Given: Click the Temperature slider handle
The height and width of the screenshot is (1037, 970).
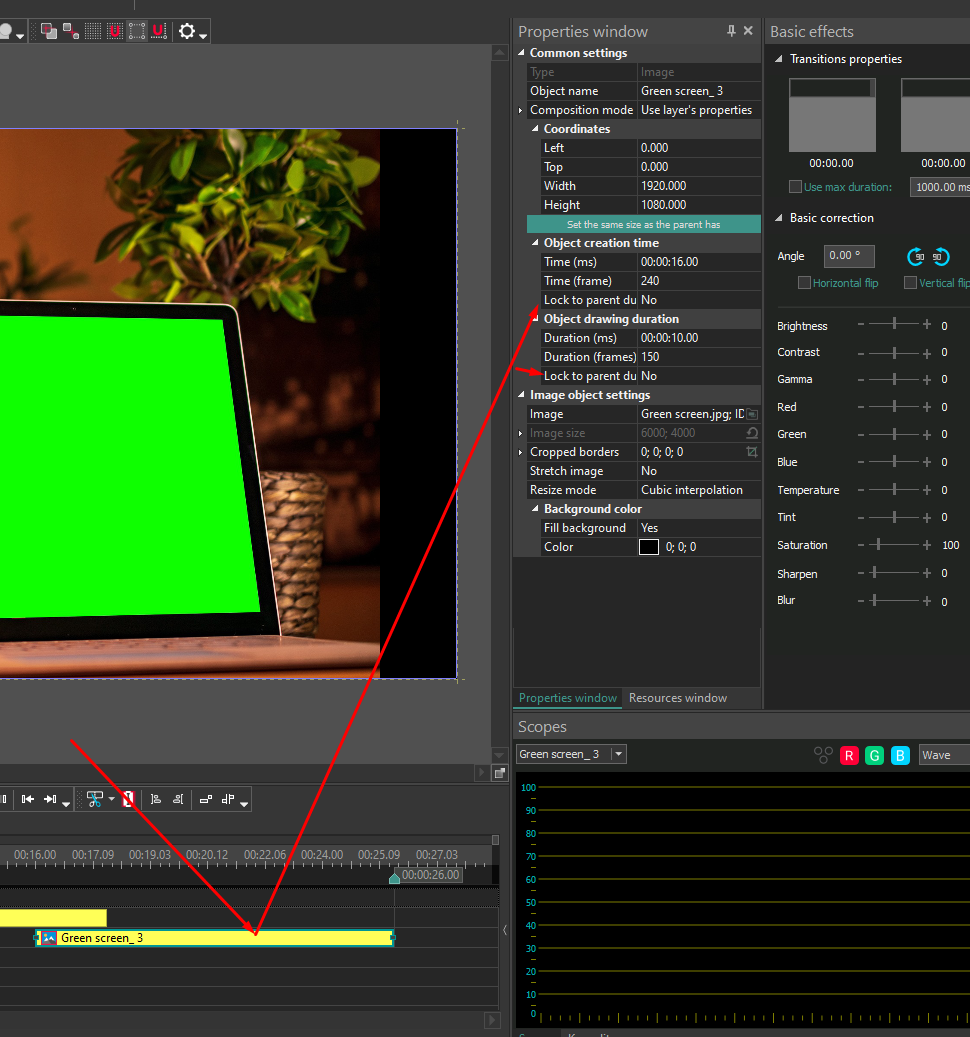Looking at the screenshot, I should [894, 489].
